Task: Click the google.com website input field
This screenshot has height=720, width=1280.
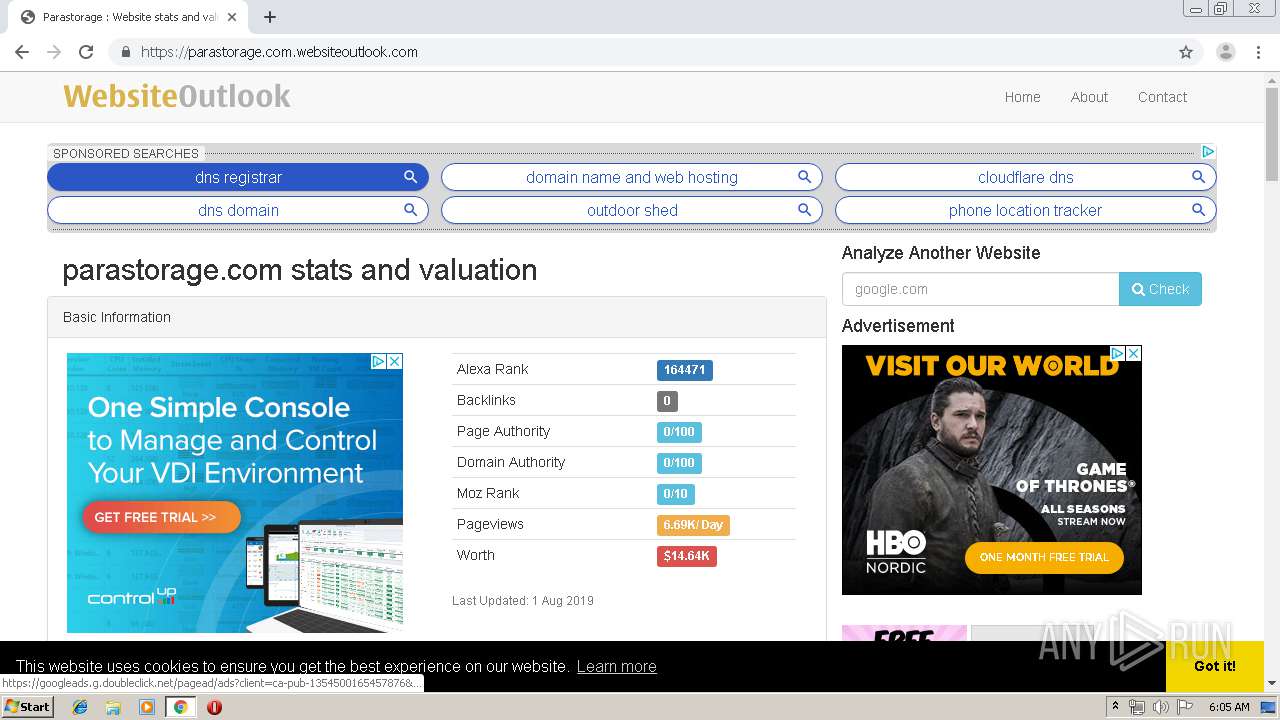Action: tap(980, 289)
